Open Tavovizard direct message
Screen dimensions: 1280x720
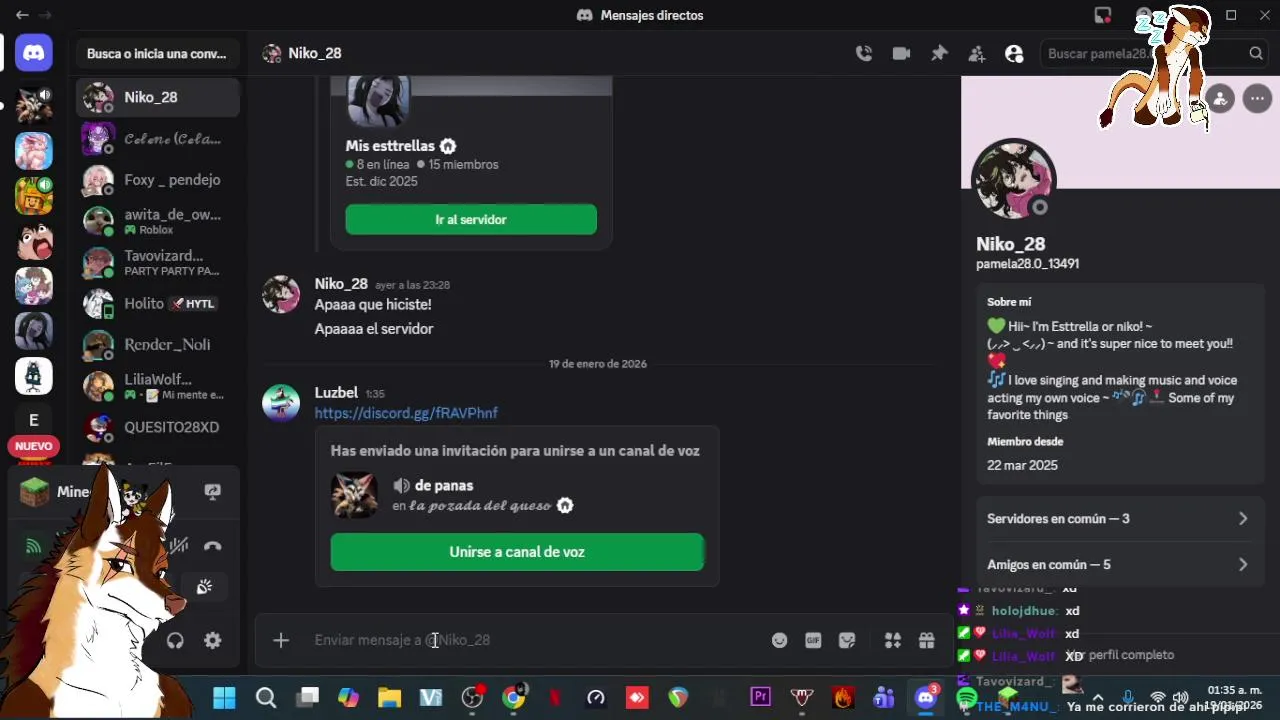pos(158,262)
